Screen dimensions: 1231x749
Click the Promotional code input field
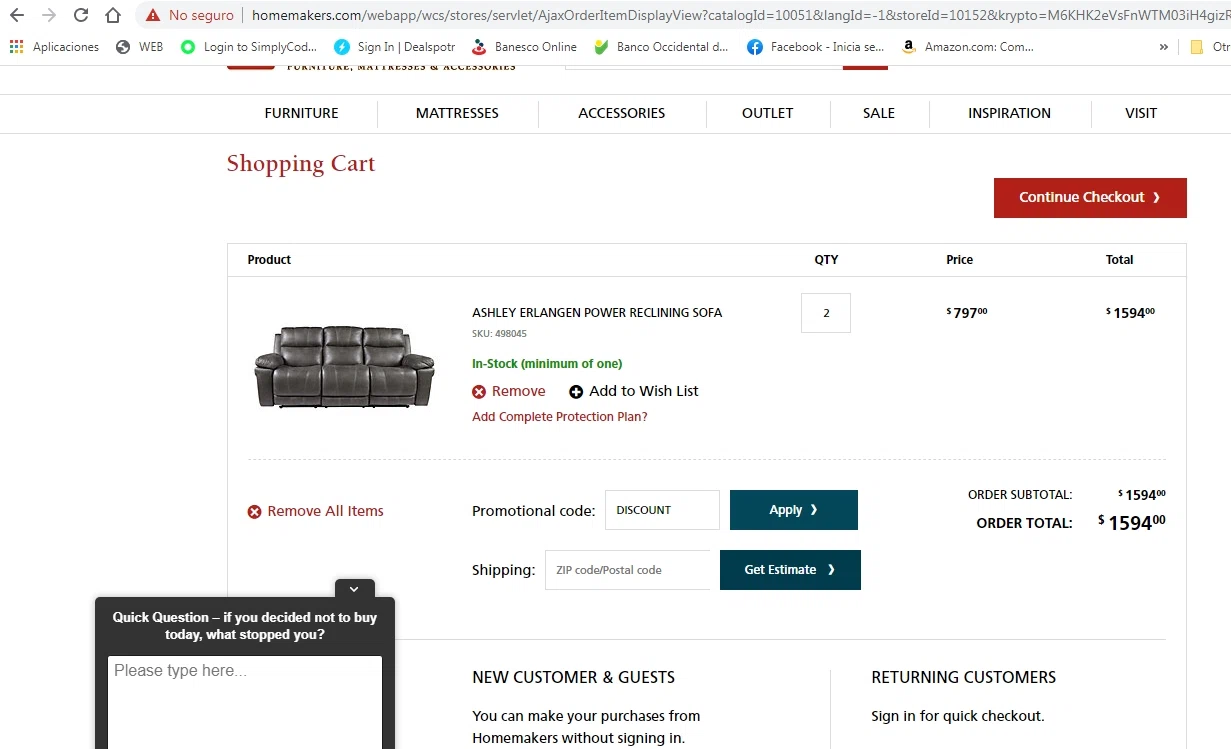click(x=662, y=510)
